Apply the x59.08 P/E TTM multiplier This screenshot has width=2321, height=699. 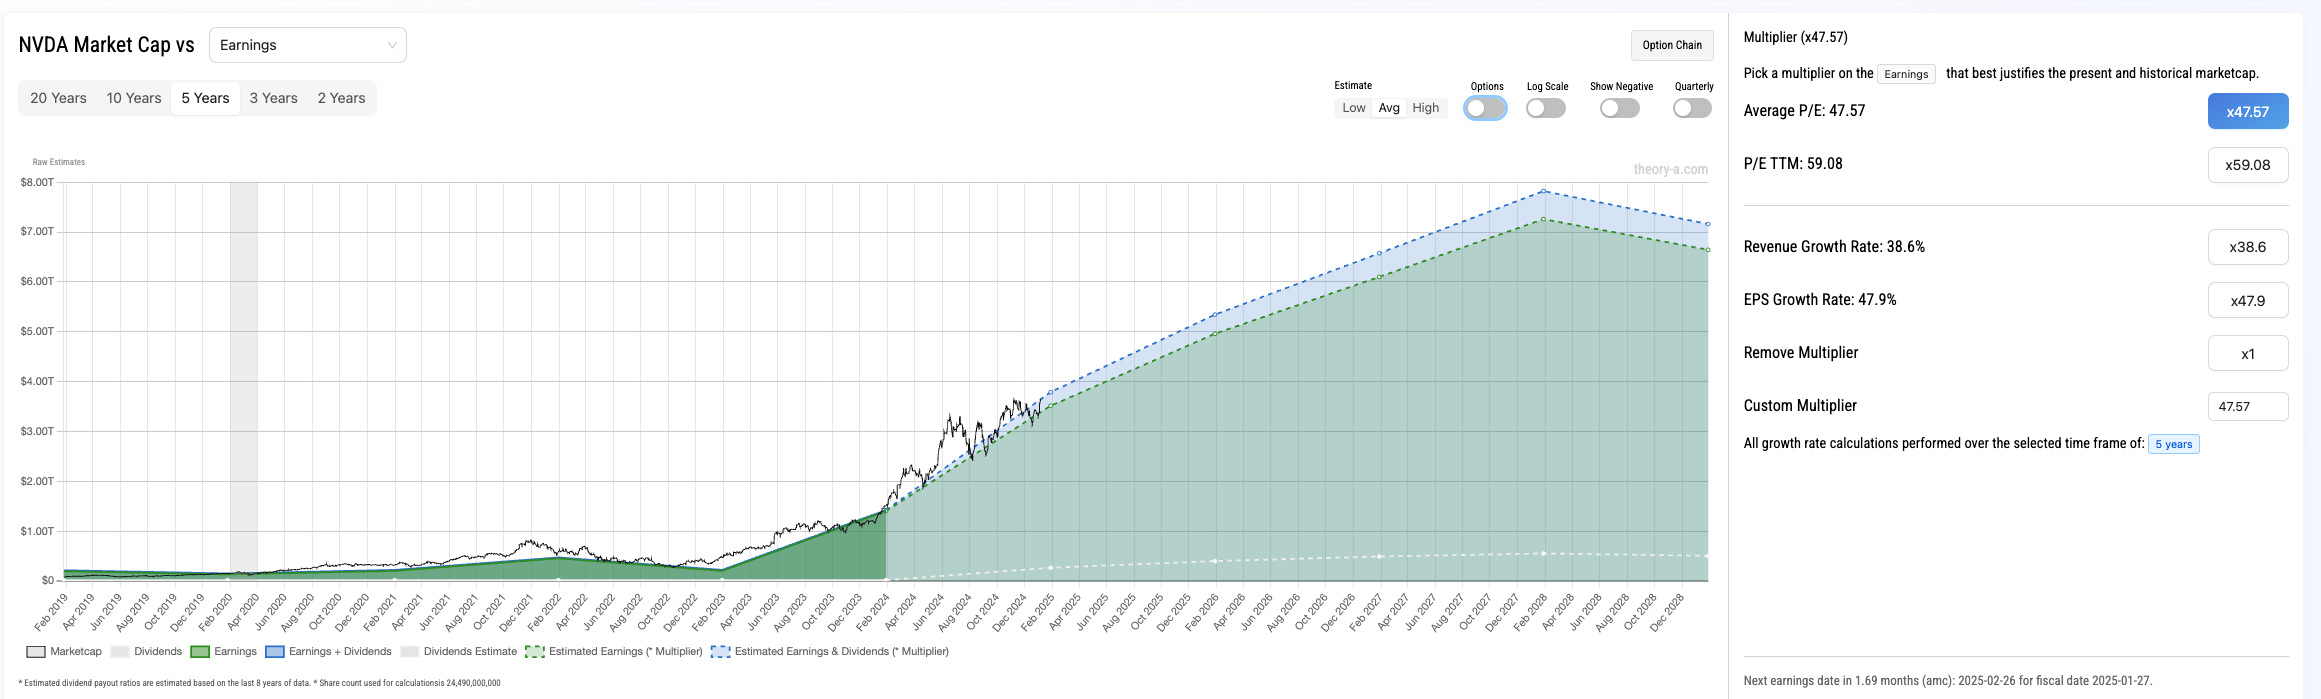2248,165
